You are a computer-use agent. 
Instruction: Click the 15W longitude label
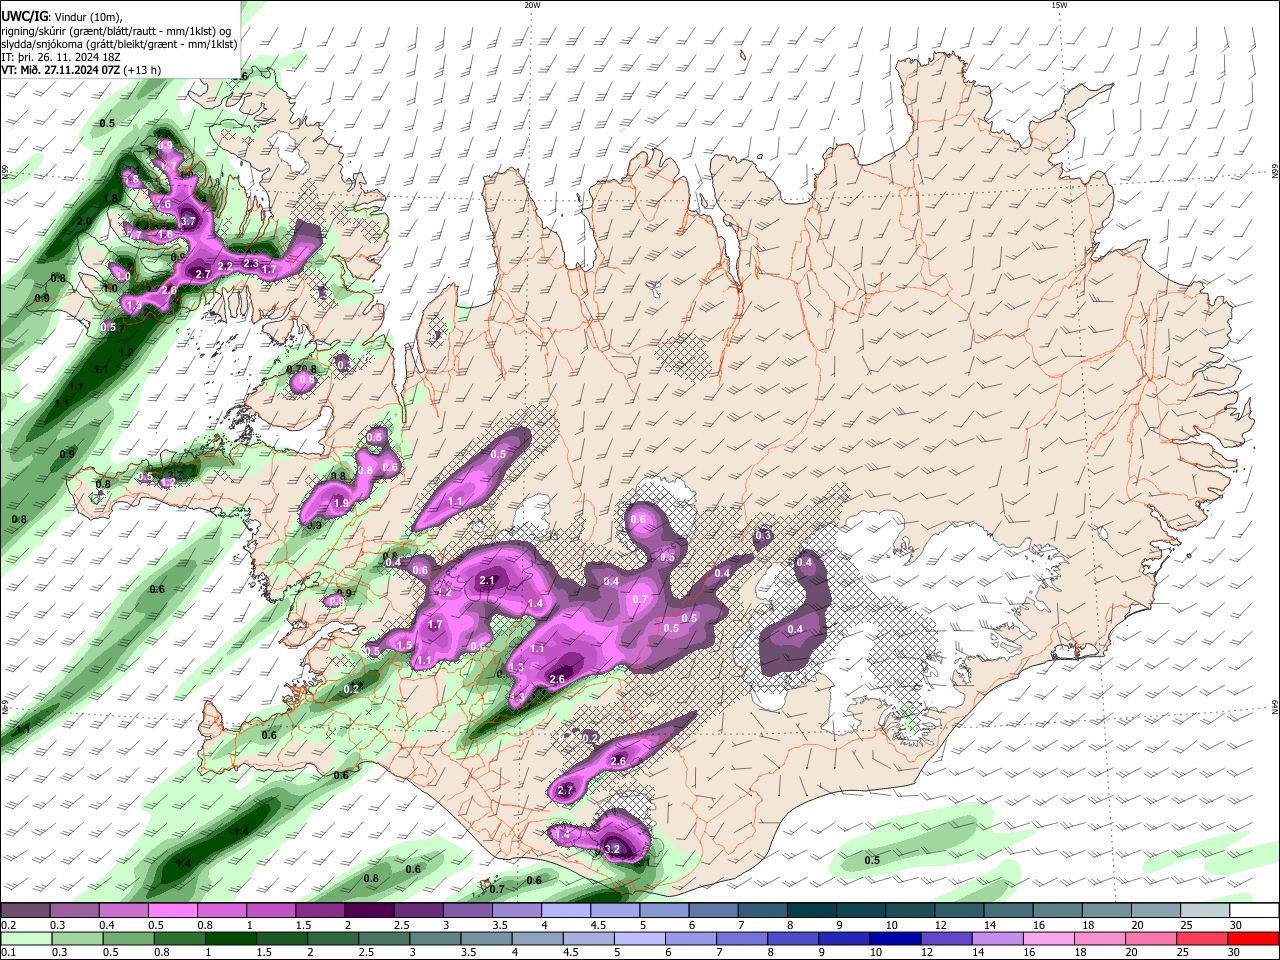tap(1059, 5)
